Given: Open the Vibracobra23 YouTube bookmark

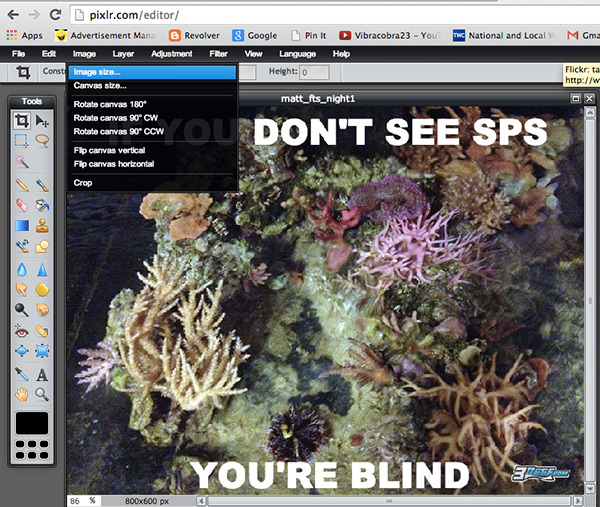Looking at the screenshot, I should [389, 36].
